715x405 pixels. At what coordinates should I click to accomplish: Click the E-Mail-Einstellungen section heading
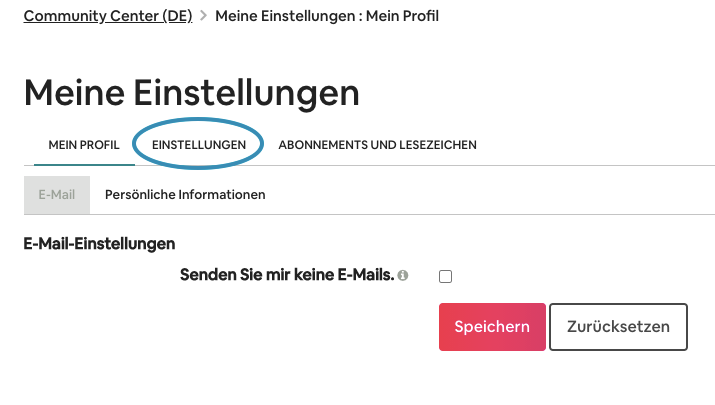coord(99,243)
